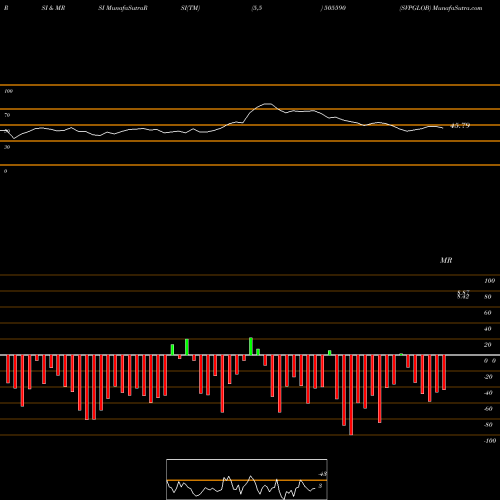Click the 'MR' panel title label

[446, 260]
